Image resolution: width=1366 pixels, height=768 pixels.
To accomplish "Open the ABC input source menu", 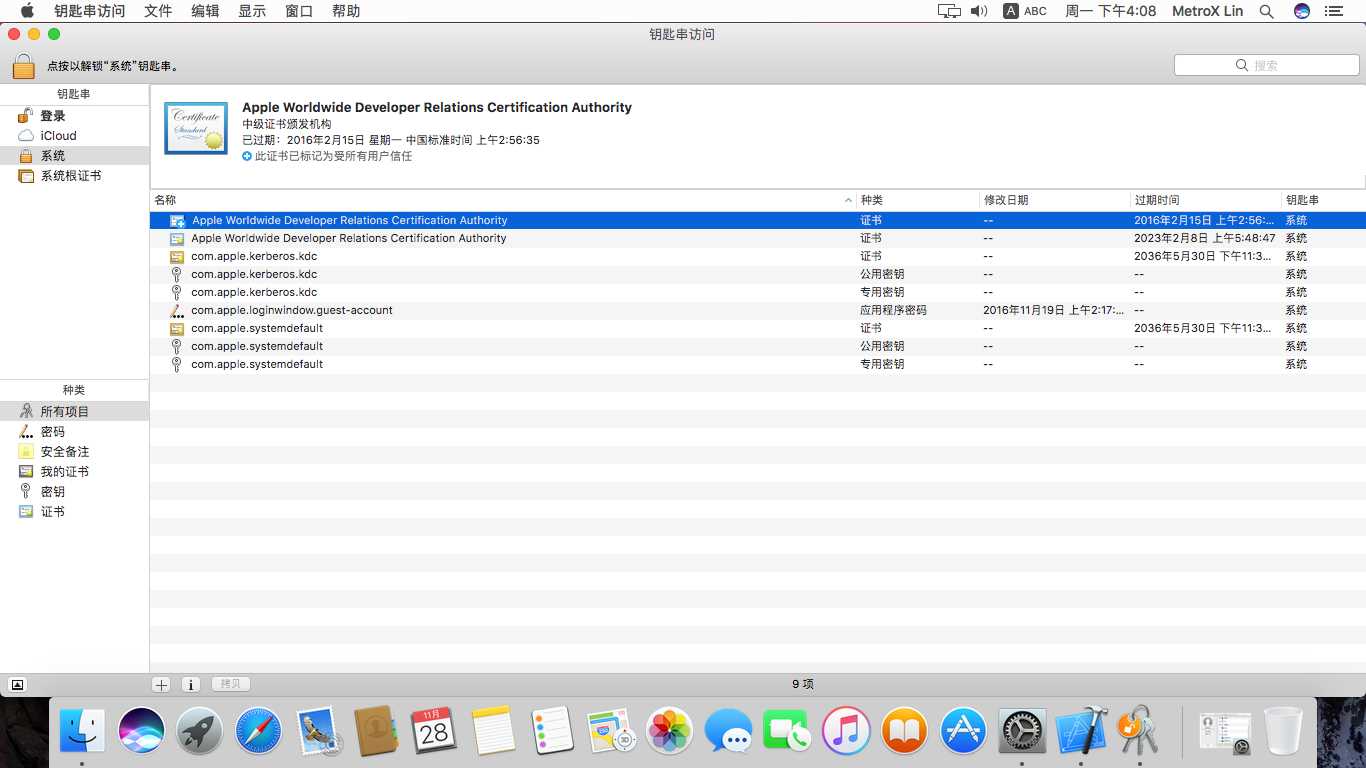I will point(1025,11).
